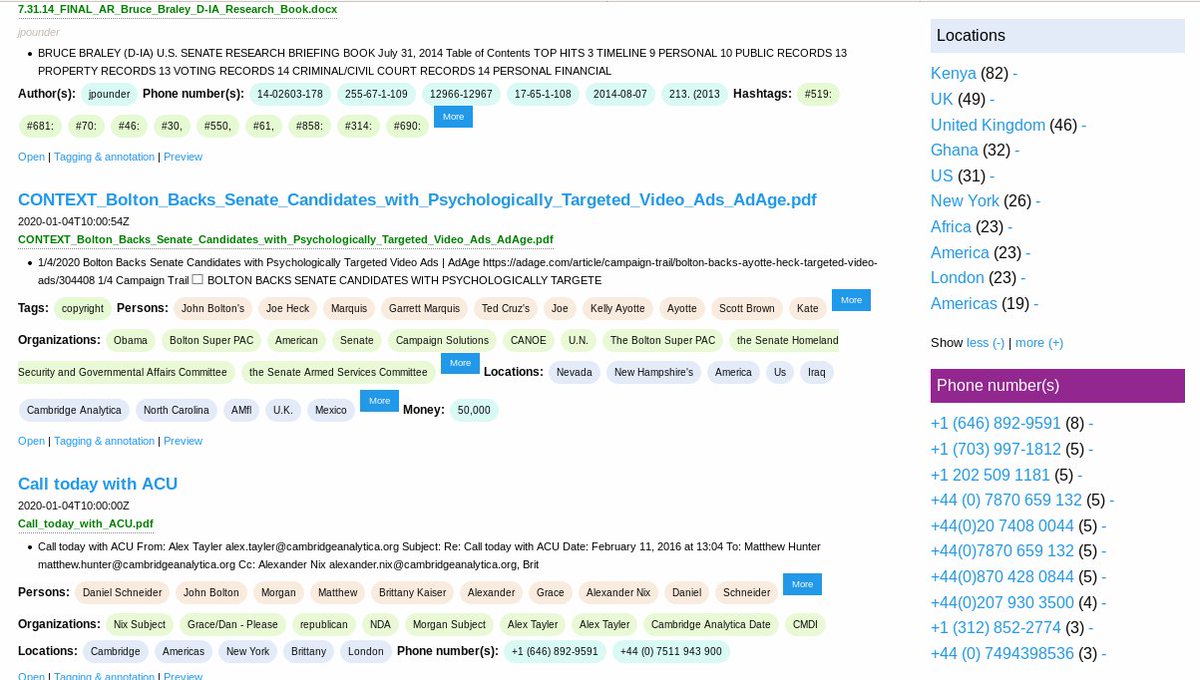Click 'Open' below the Bolton Money tag
Viewport: 1200px width, 680px height.
tap(31, 441)
